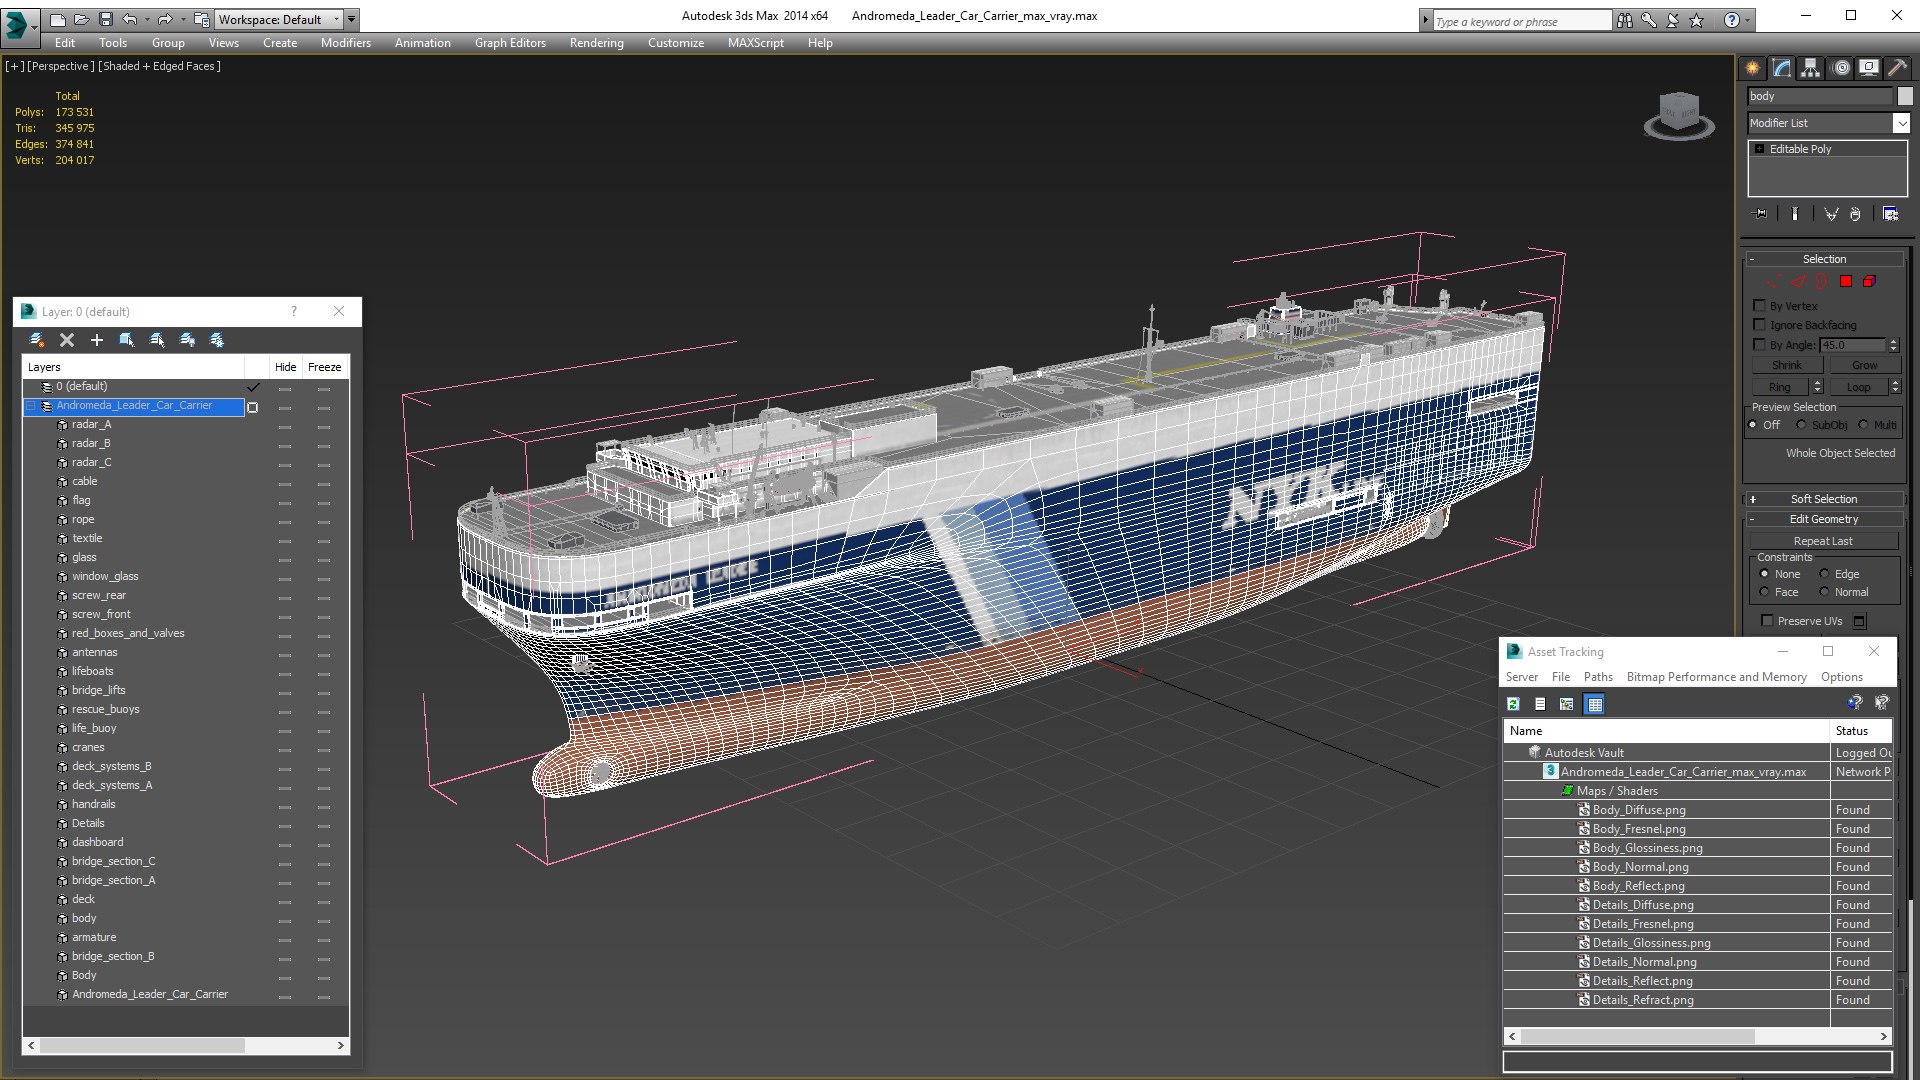Click the Repeat Last button
The width and height of the screenshot is (1920, 1080).
1823,541
